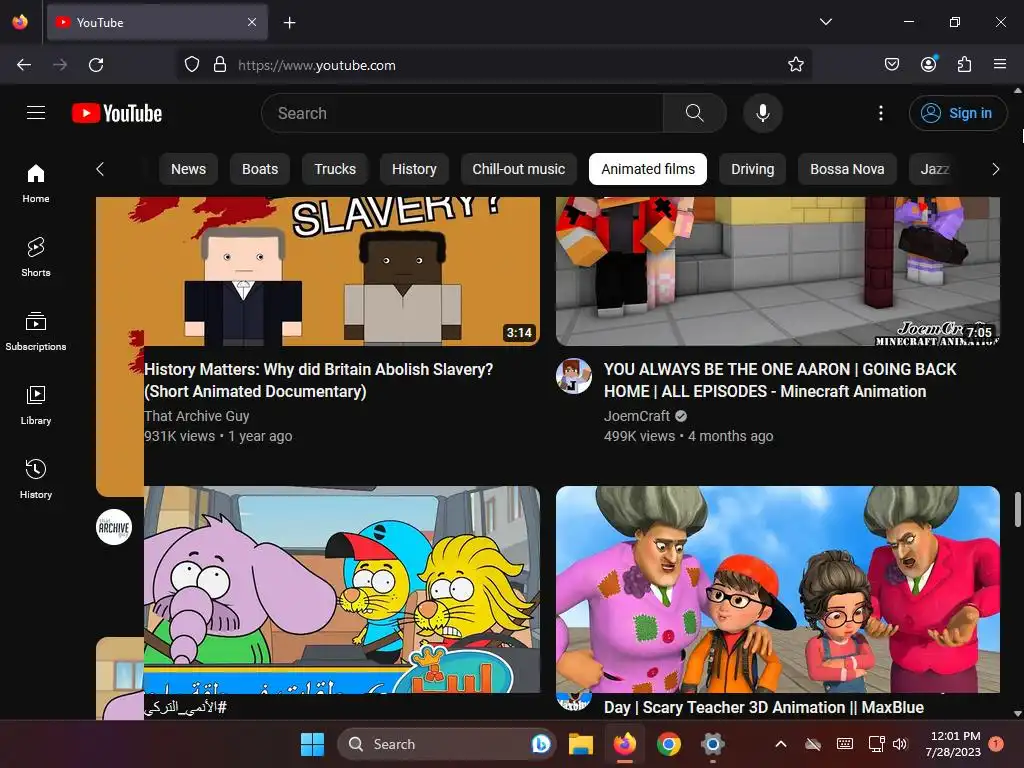Screen dimensions: 1024x768
Task: Show hidden system tray icons
Action: 780,744
